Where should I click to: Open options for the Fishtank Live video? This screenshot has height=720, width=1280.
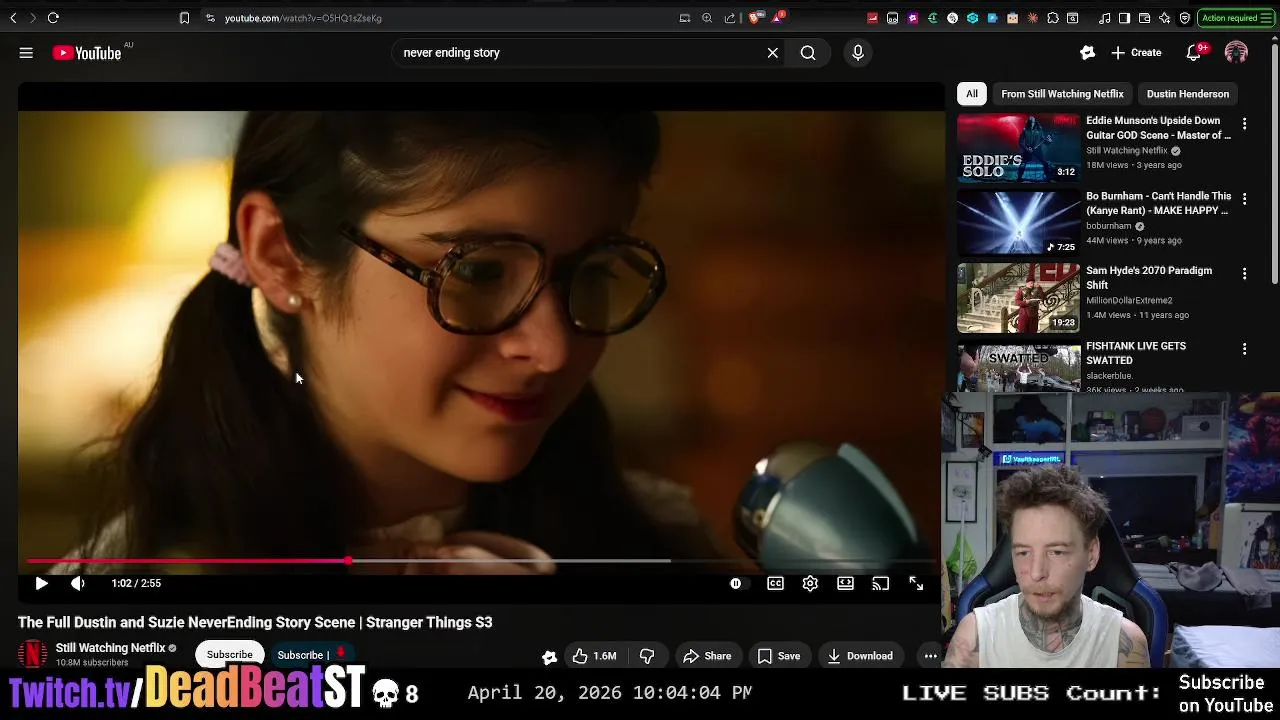(x=1244, y=349)
